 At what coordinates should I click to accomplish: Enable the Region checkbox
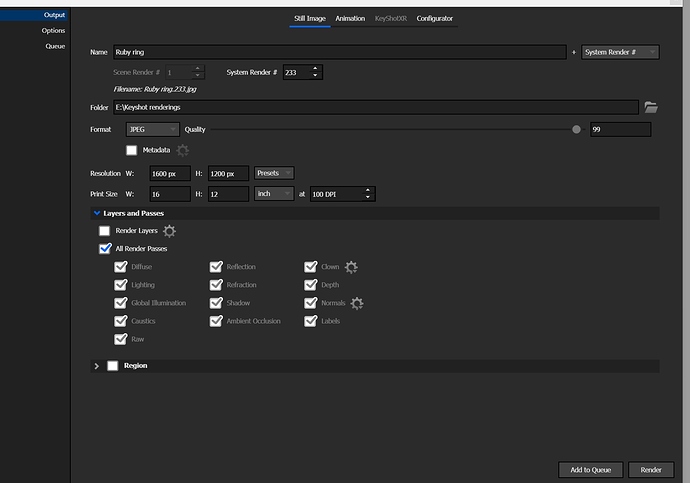tap(113, 366)
